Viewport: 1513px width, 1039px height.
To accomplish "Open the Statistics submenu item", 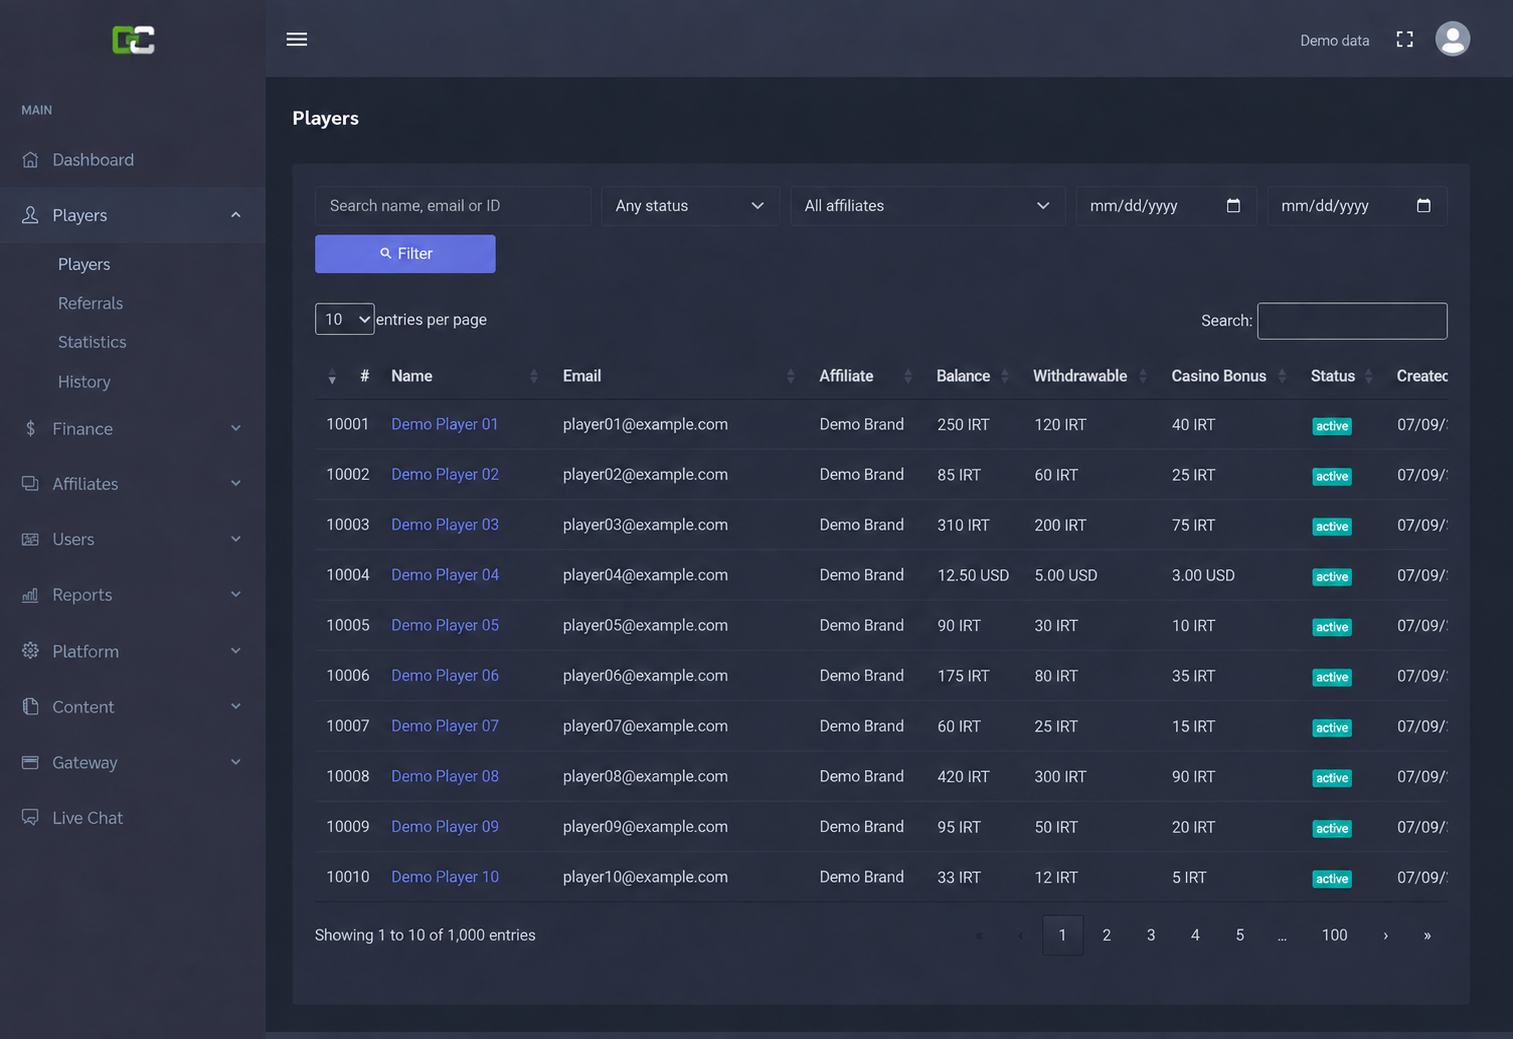I will (x=92, y=342).
